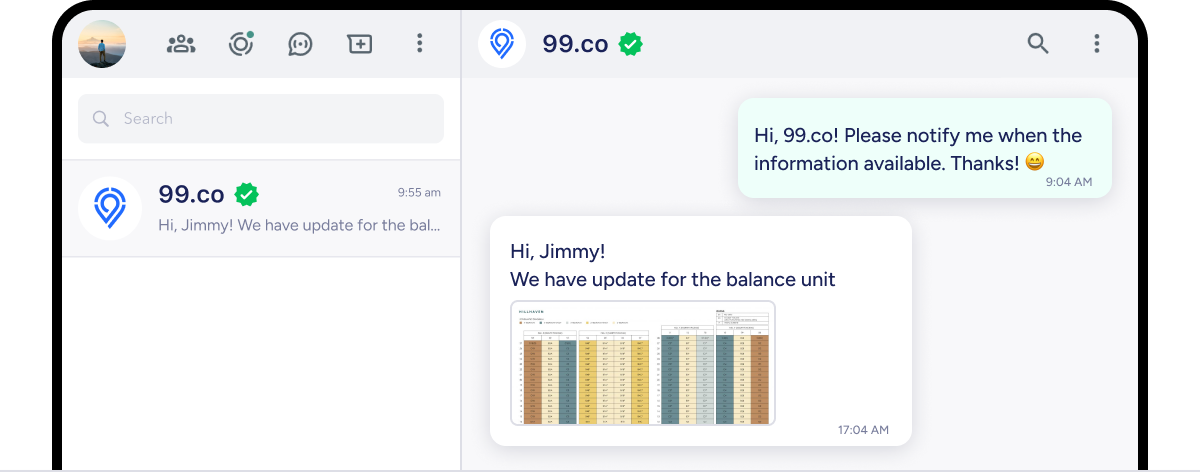Open the sidebar three-dot menu
Viewport: 1200px width, 472px height.
[419, 44]
